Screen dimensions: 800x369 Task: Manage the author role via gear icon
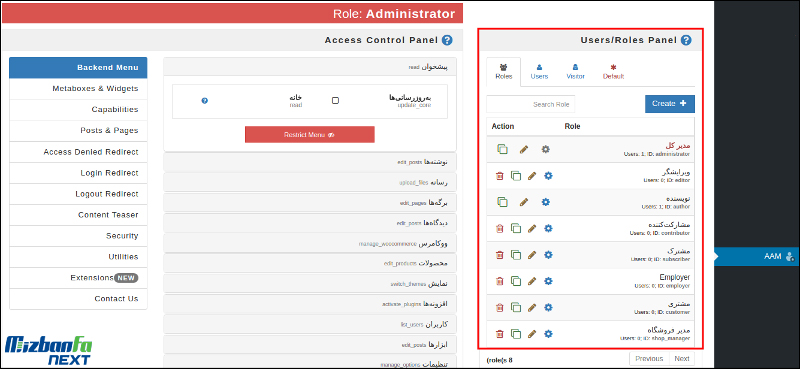[546, 202]
